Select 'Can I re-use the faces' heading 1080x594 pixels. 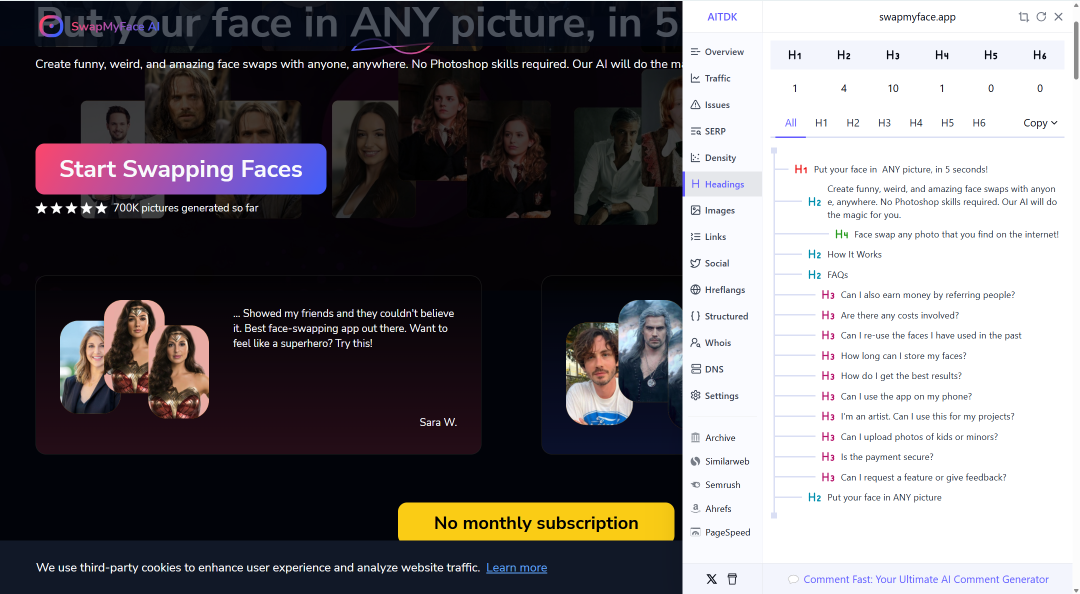point(931,336)
